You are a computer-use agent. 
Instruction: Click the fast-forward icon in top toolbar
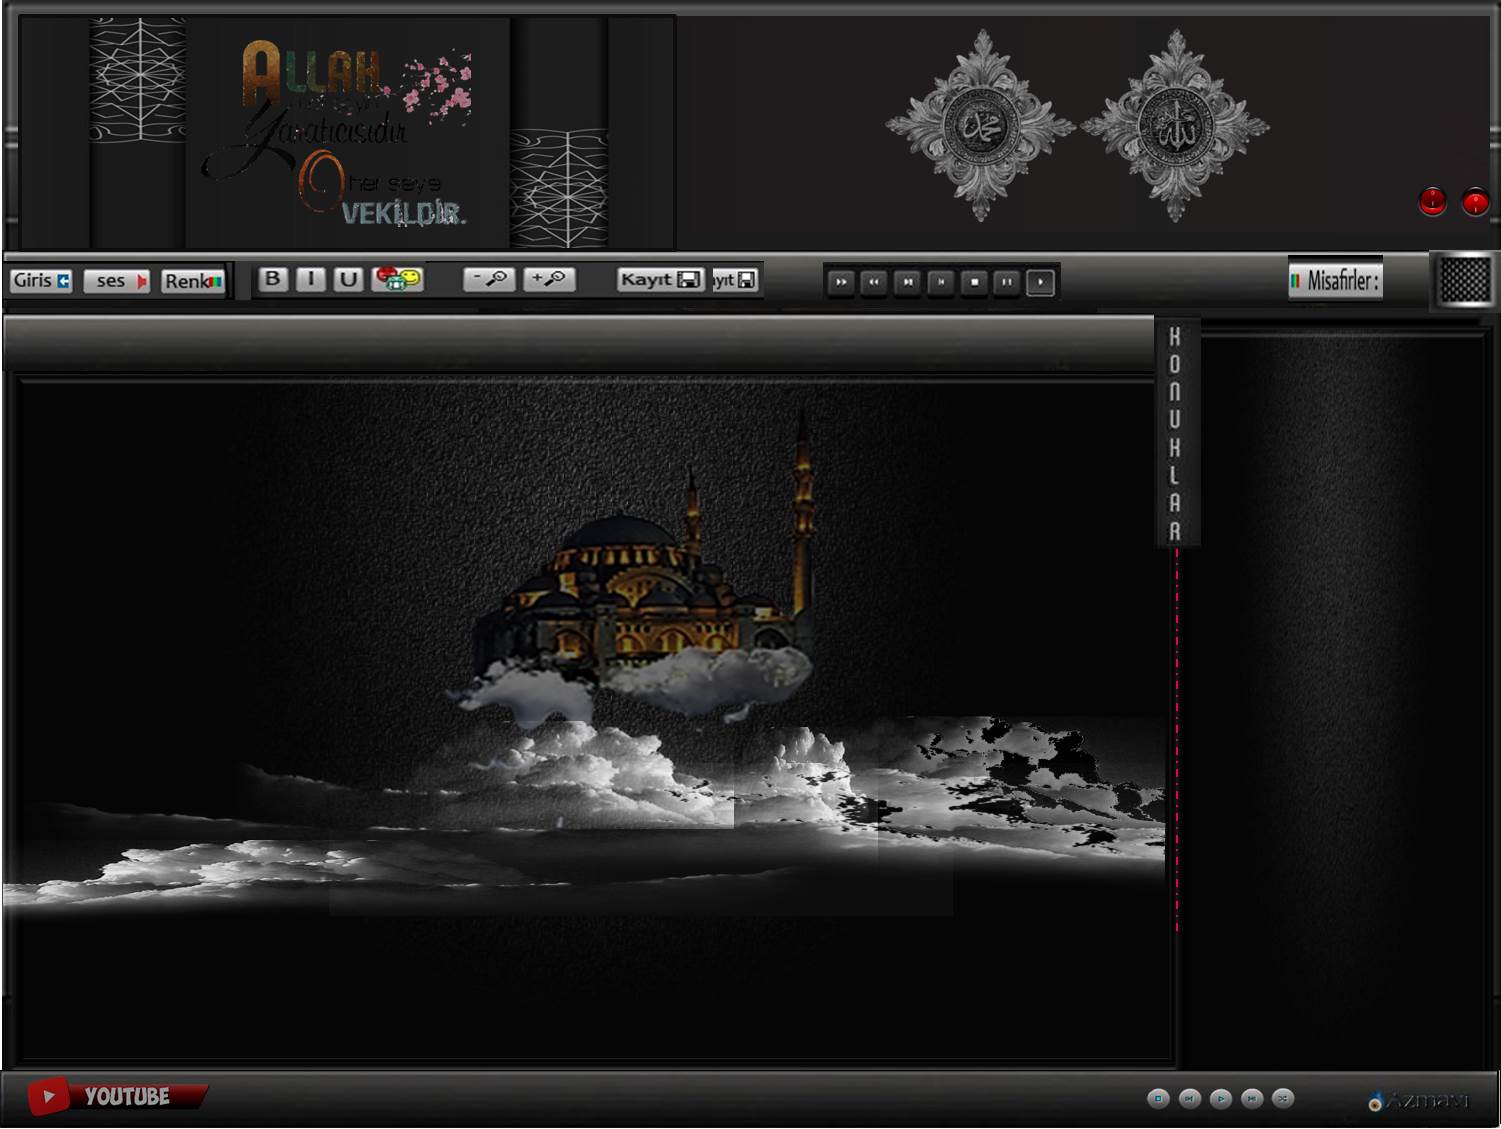841,282
